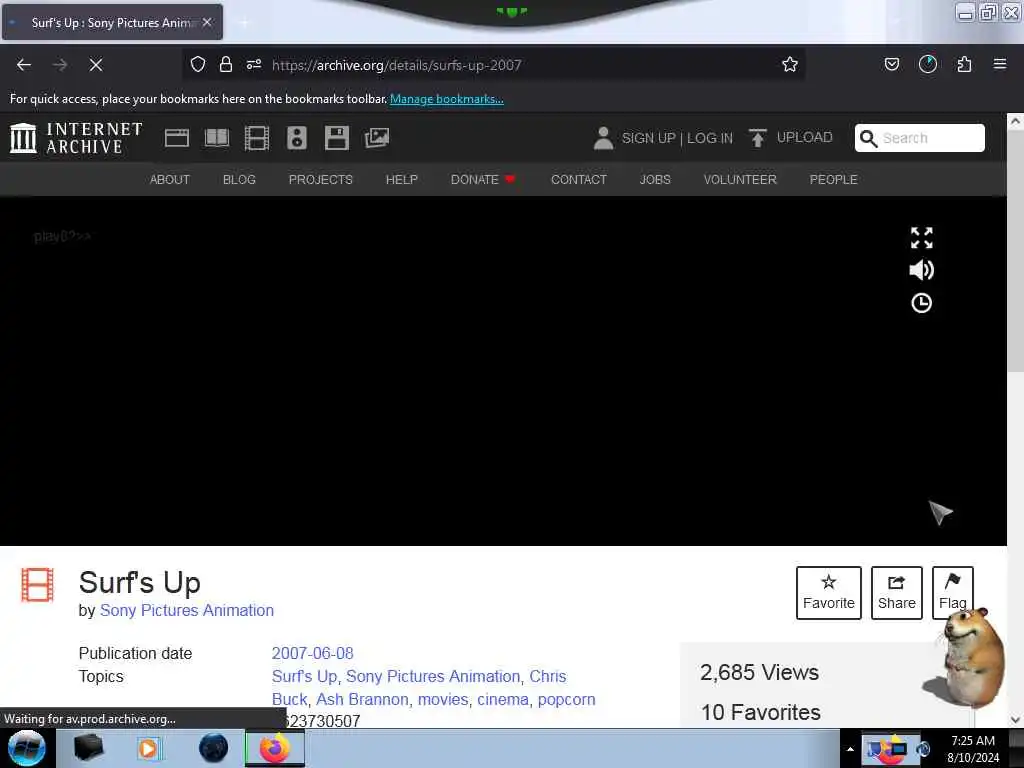1024x768 pixels.
Task: Click the Ash Brannon topic link
Action: 362,699
